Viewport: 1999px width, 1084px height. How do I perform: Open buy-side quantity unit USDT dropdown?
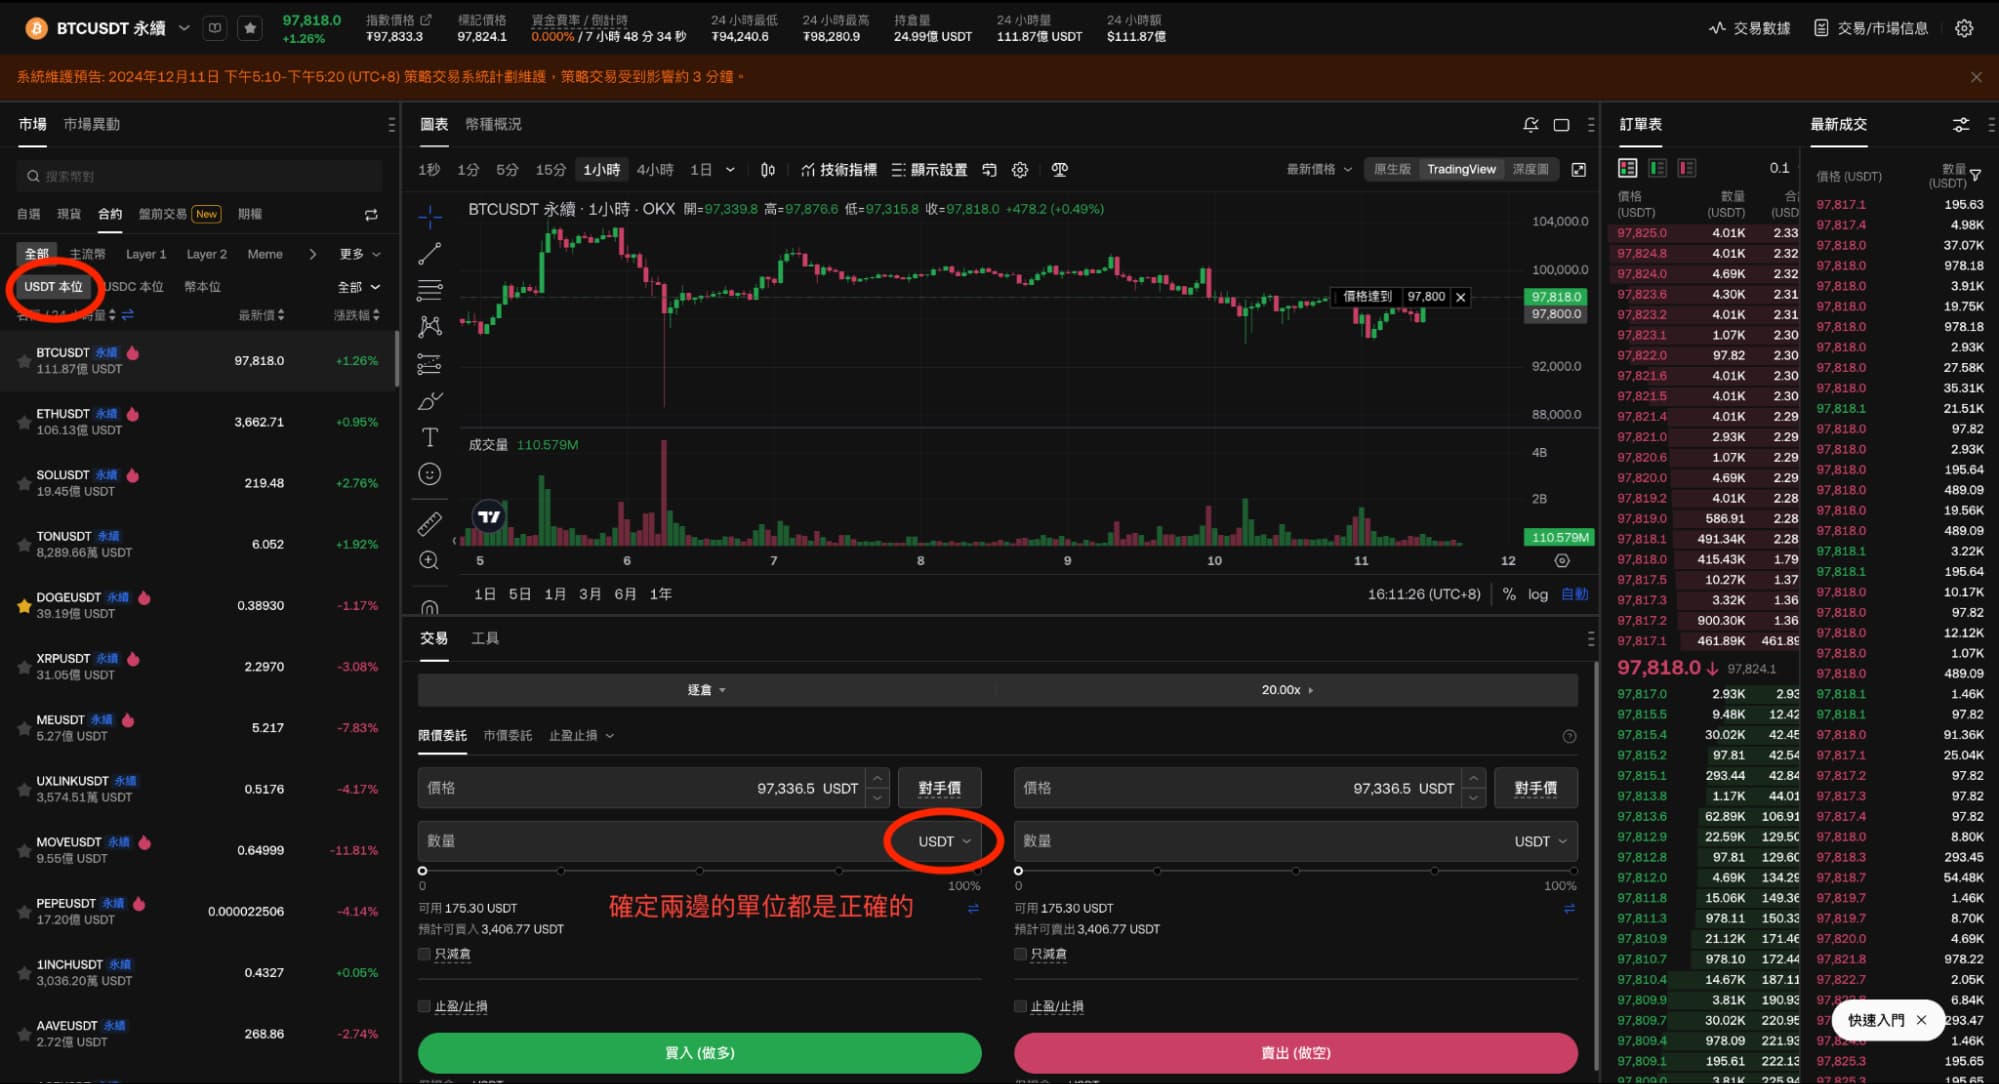coord(944,841)
